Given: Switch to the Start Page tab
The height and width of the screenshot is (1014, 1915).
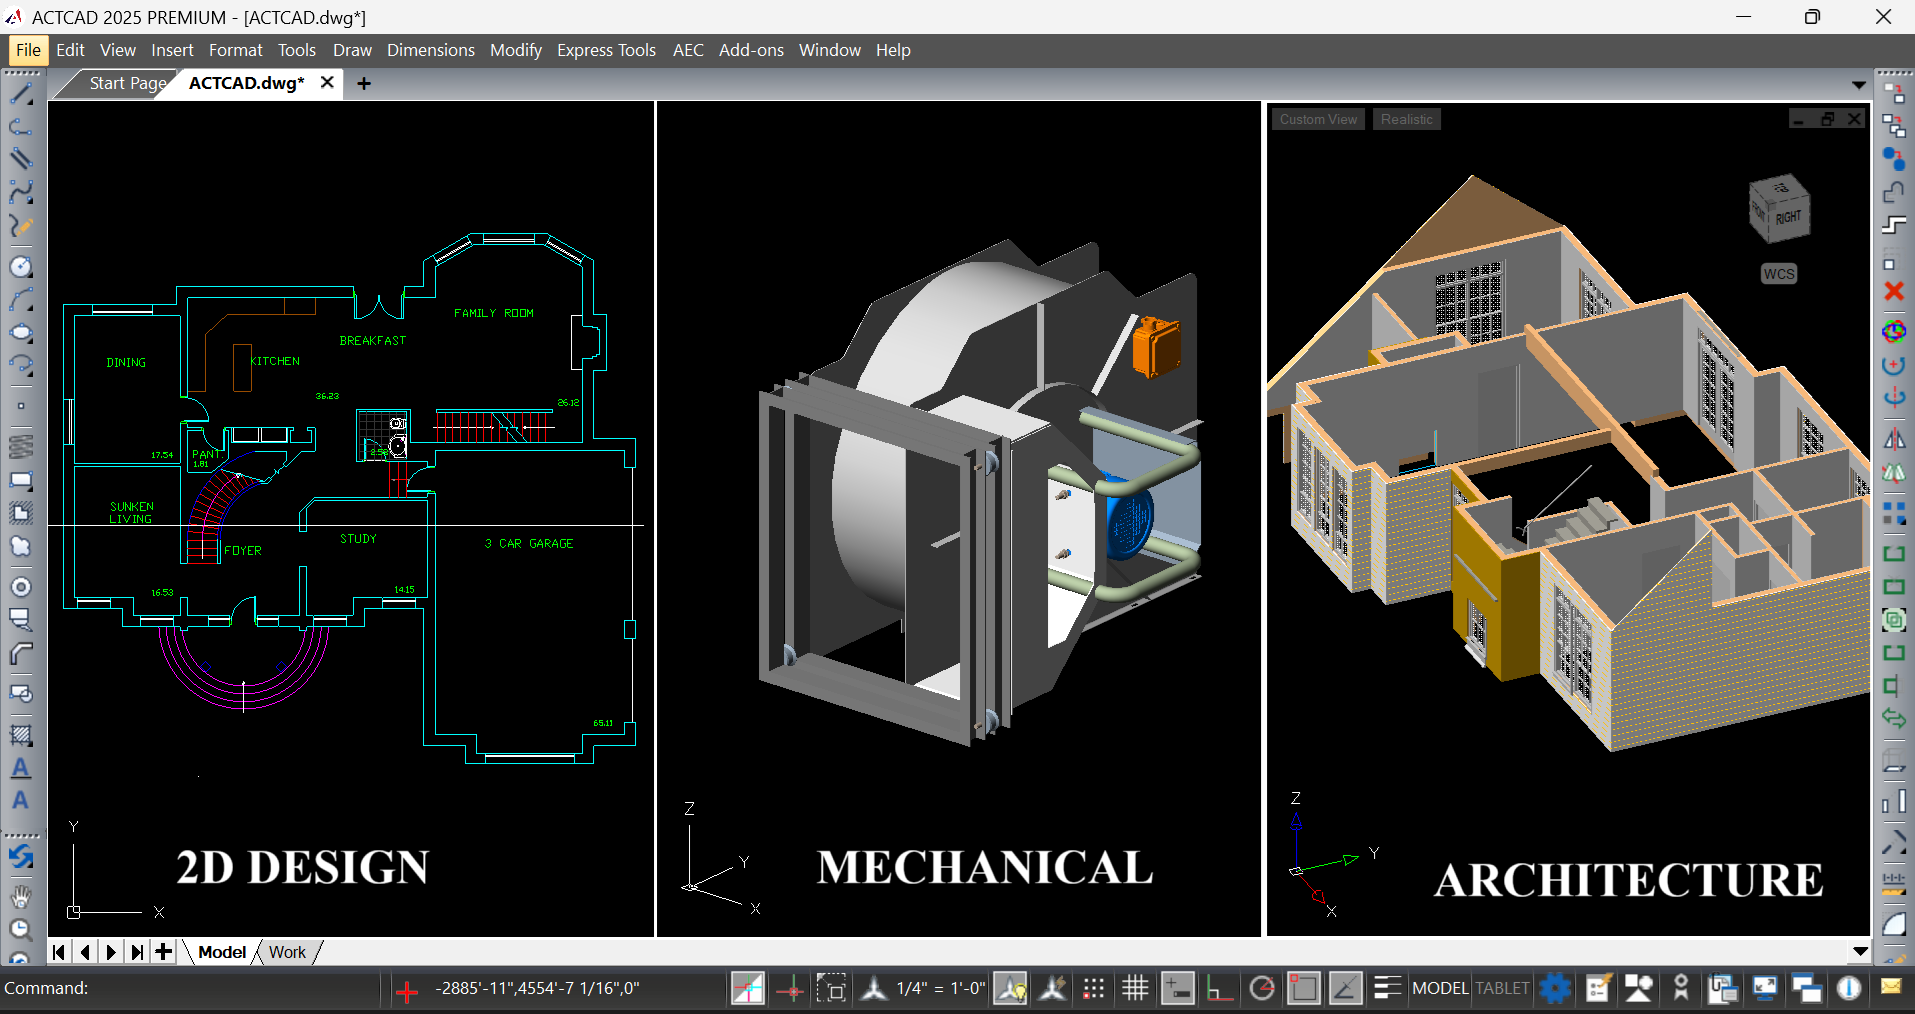Looking at the screenshot, I should point(127,83).
